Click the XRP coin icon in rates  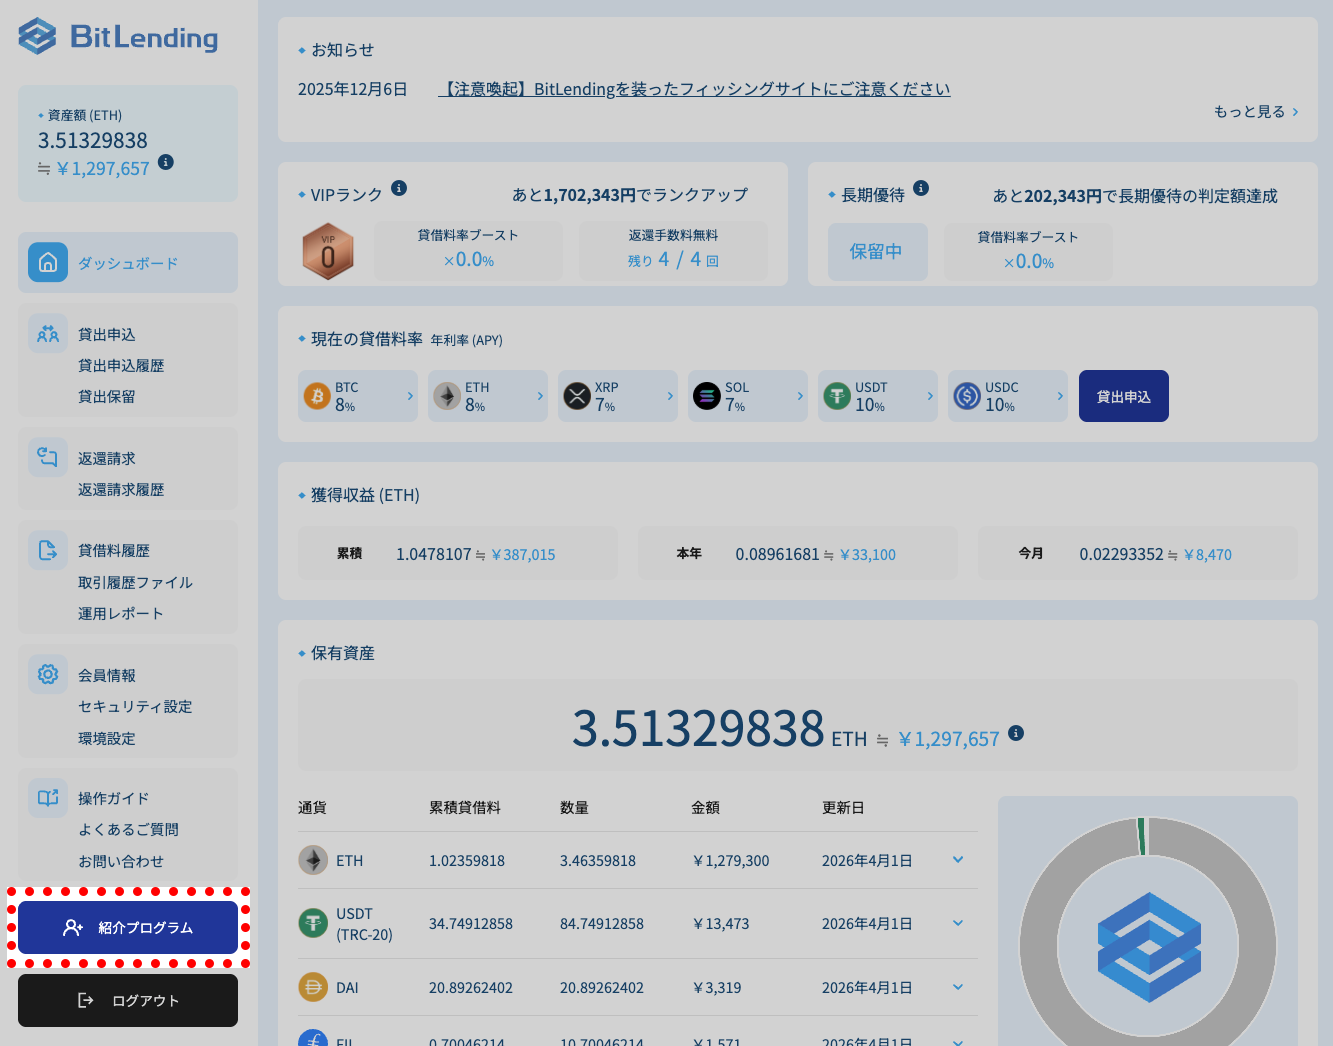(x=577, y=396)
